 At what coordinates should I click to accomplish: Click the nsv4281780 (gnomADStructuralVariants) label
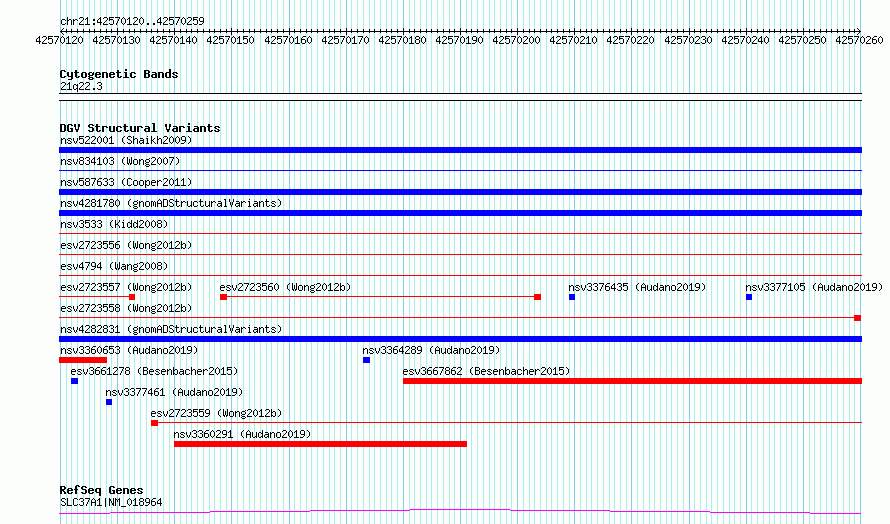pos(171,203)
